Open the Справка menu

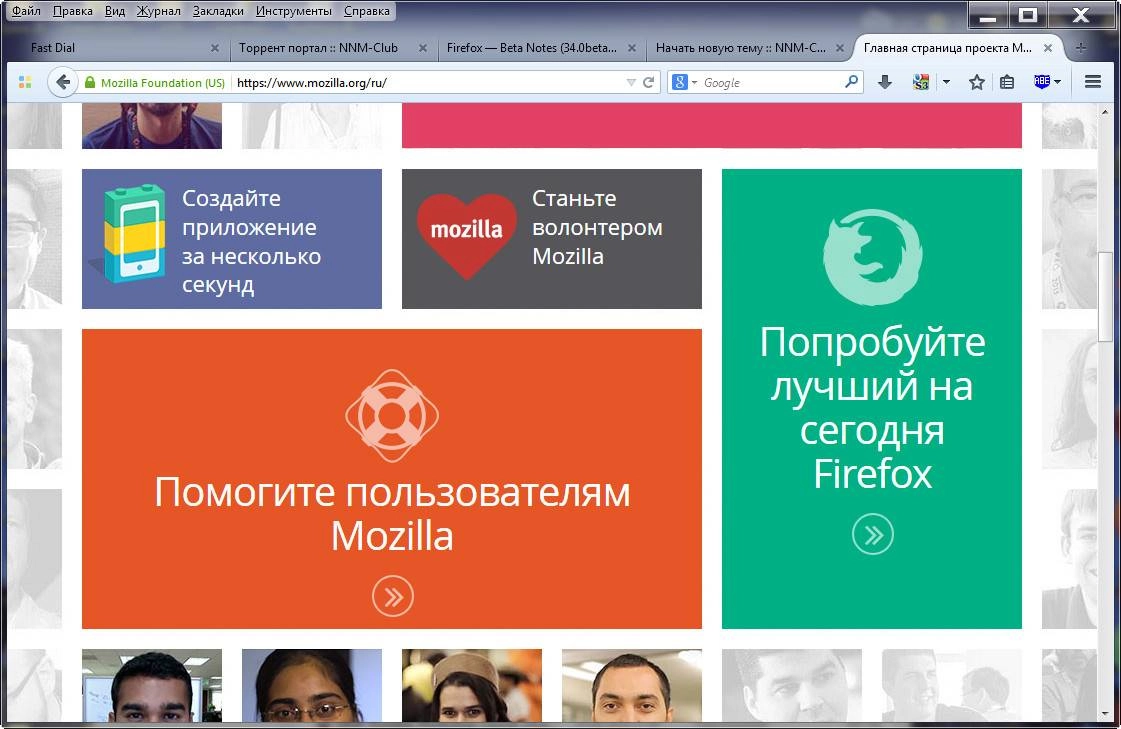click(x=367, y=11)
